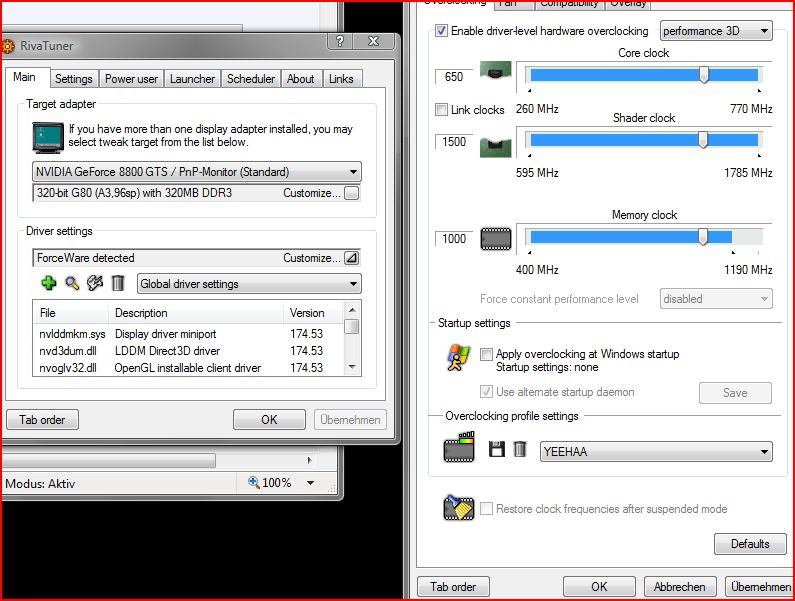Click the Customize button for 320-bit G80 adapter

(x=351, y=193)
